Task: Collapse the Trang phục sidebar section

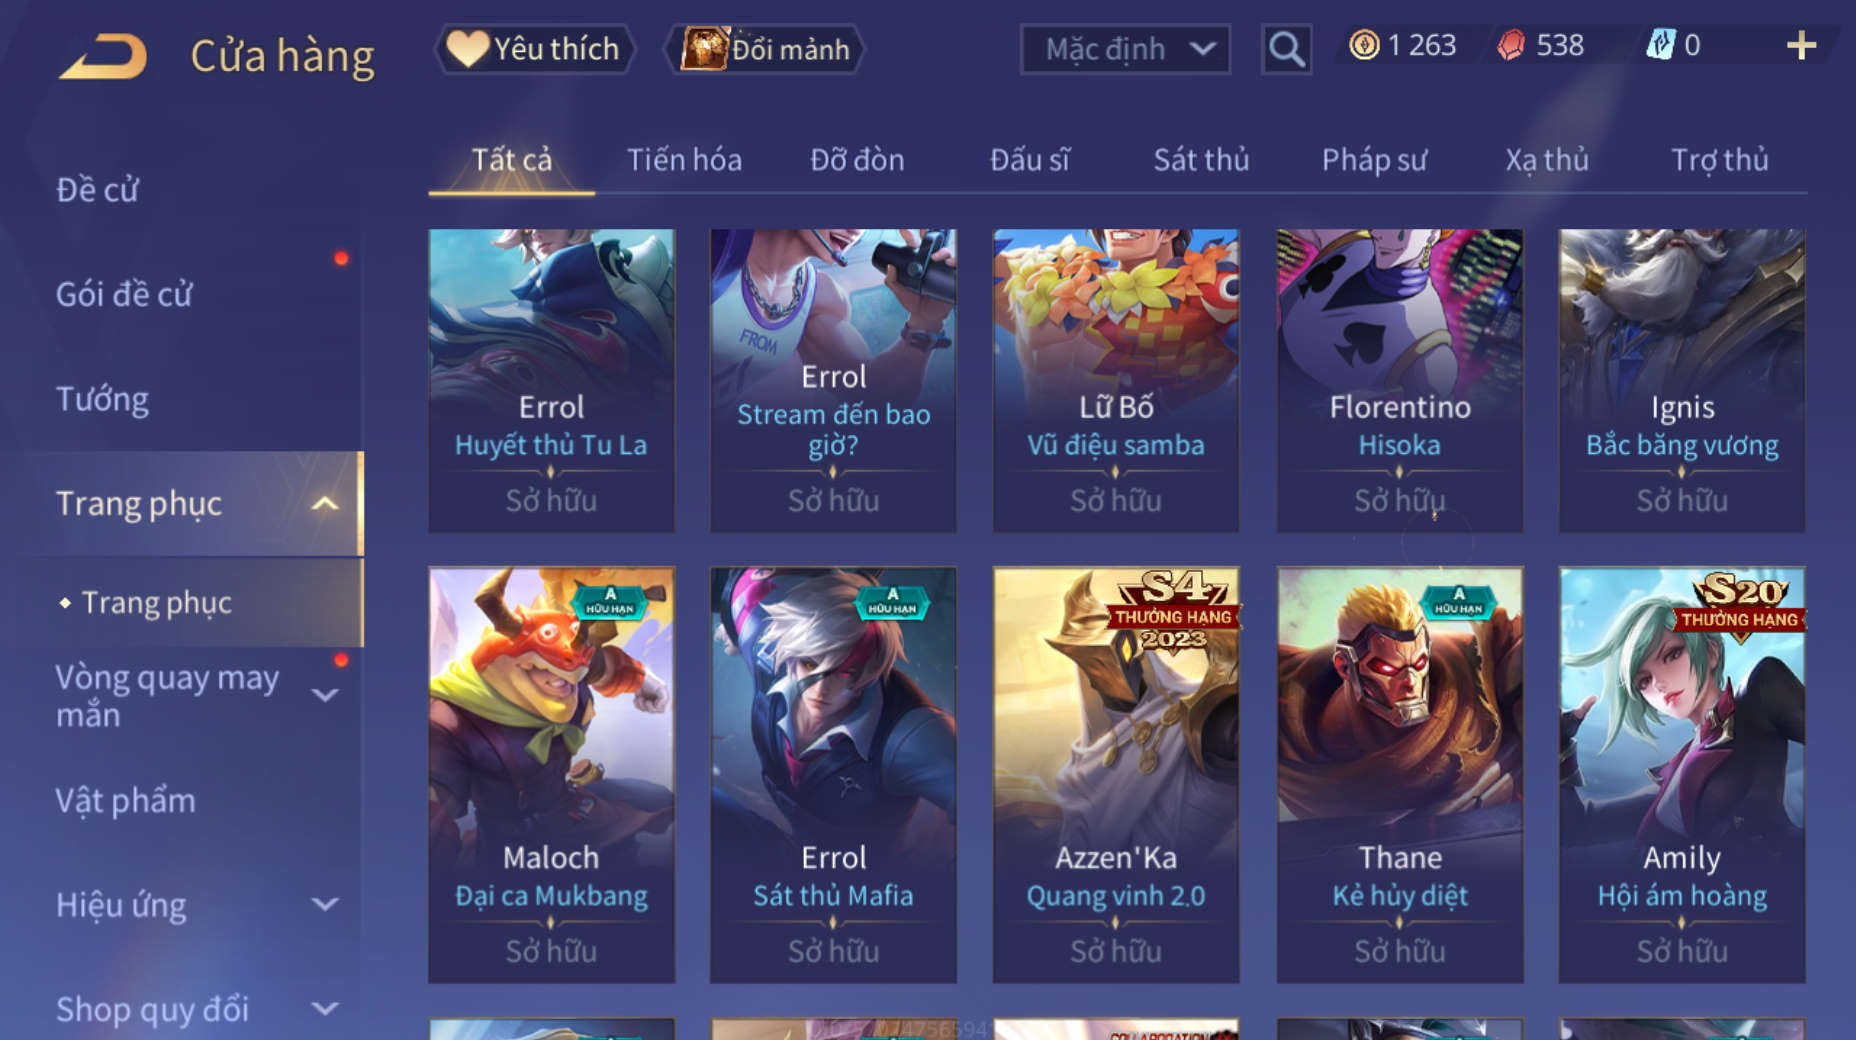Action: pos(324,503)
